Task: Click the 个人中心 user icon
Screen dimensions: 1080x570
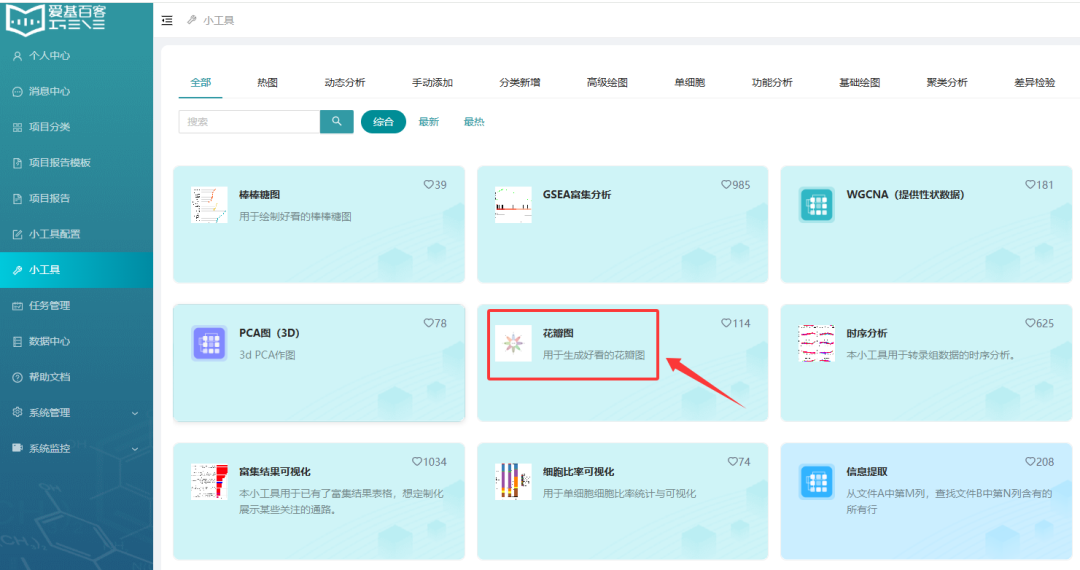Action: (x=17, y=56)
